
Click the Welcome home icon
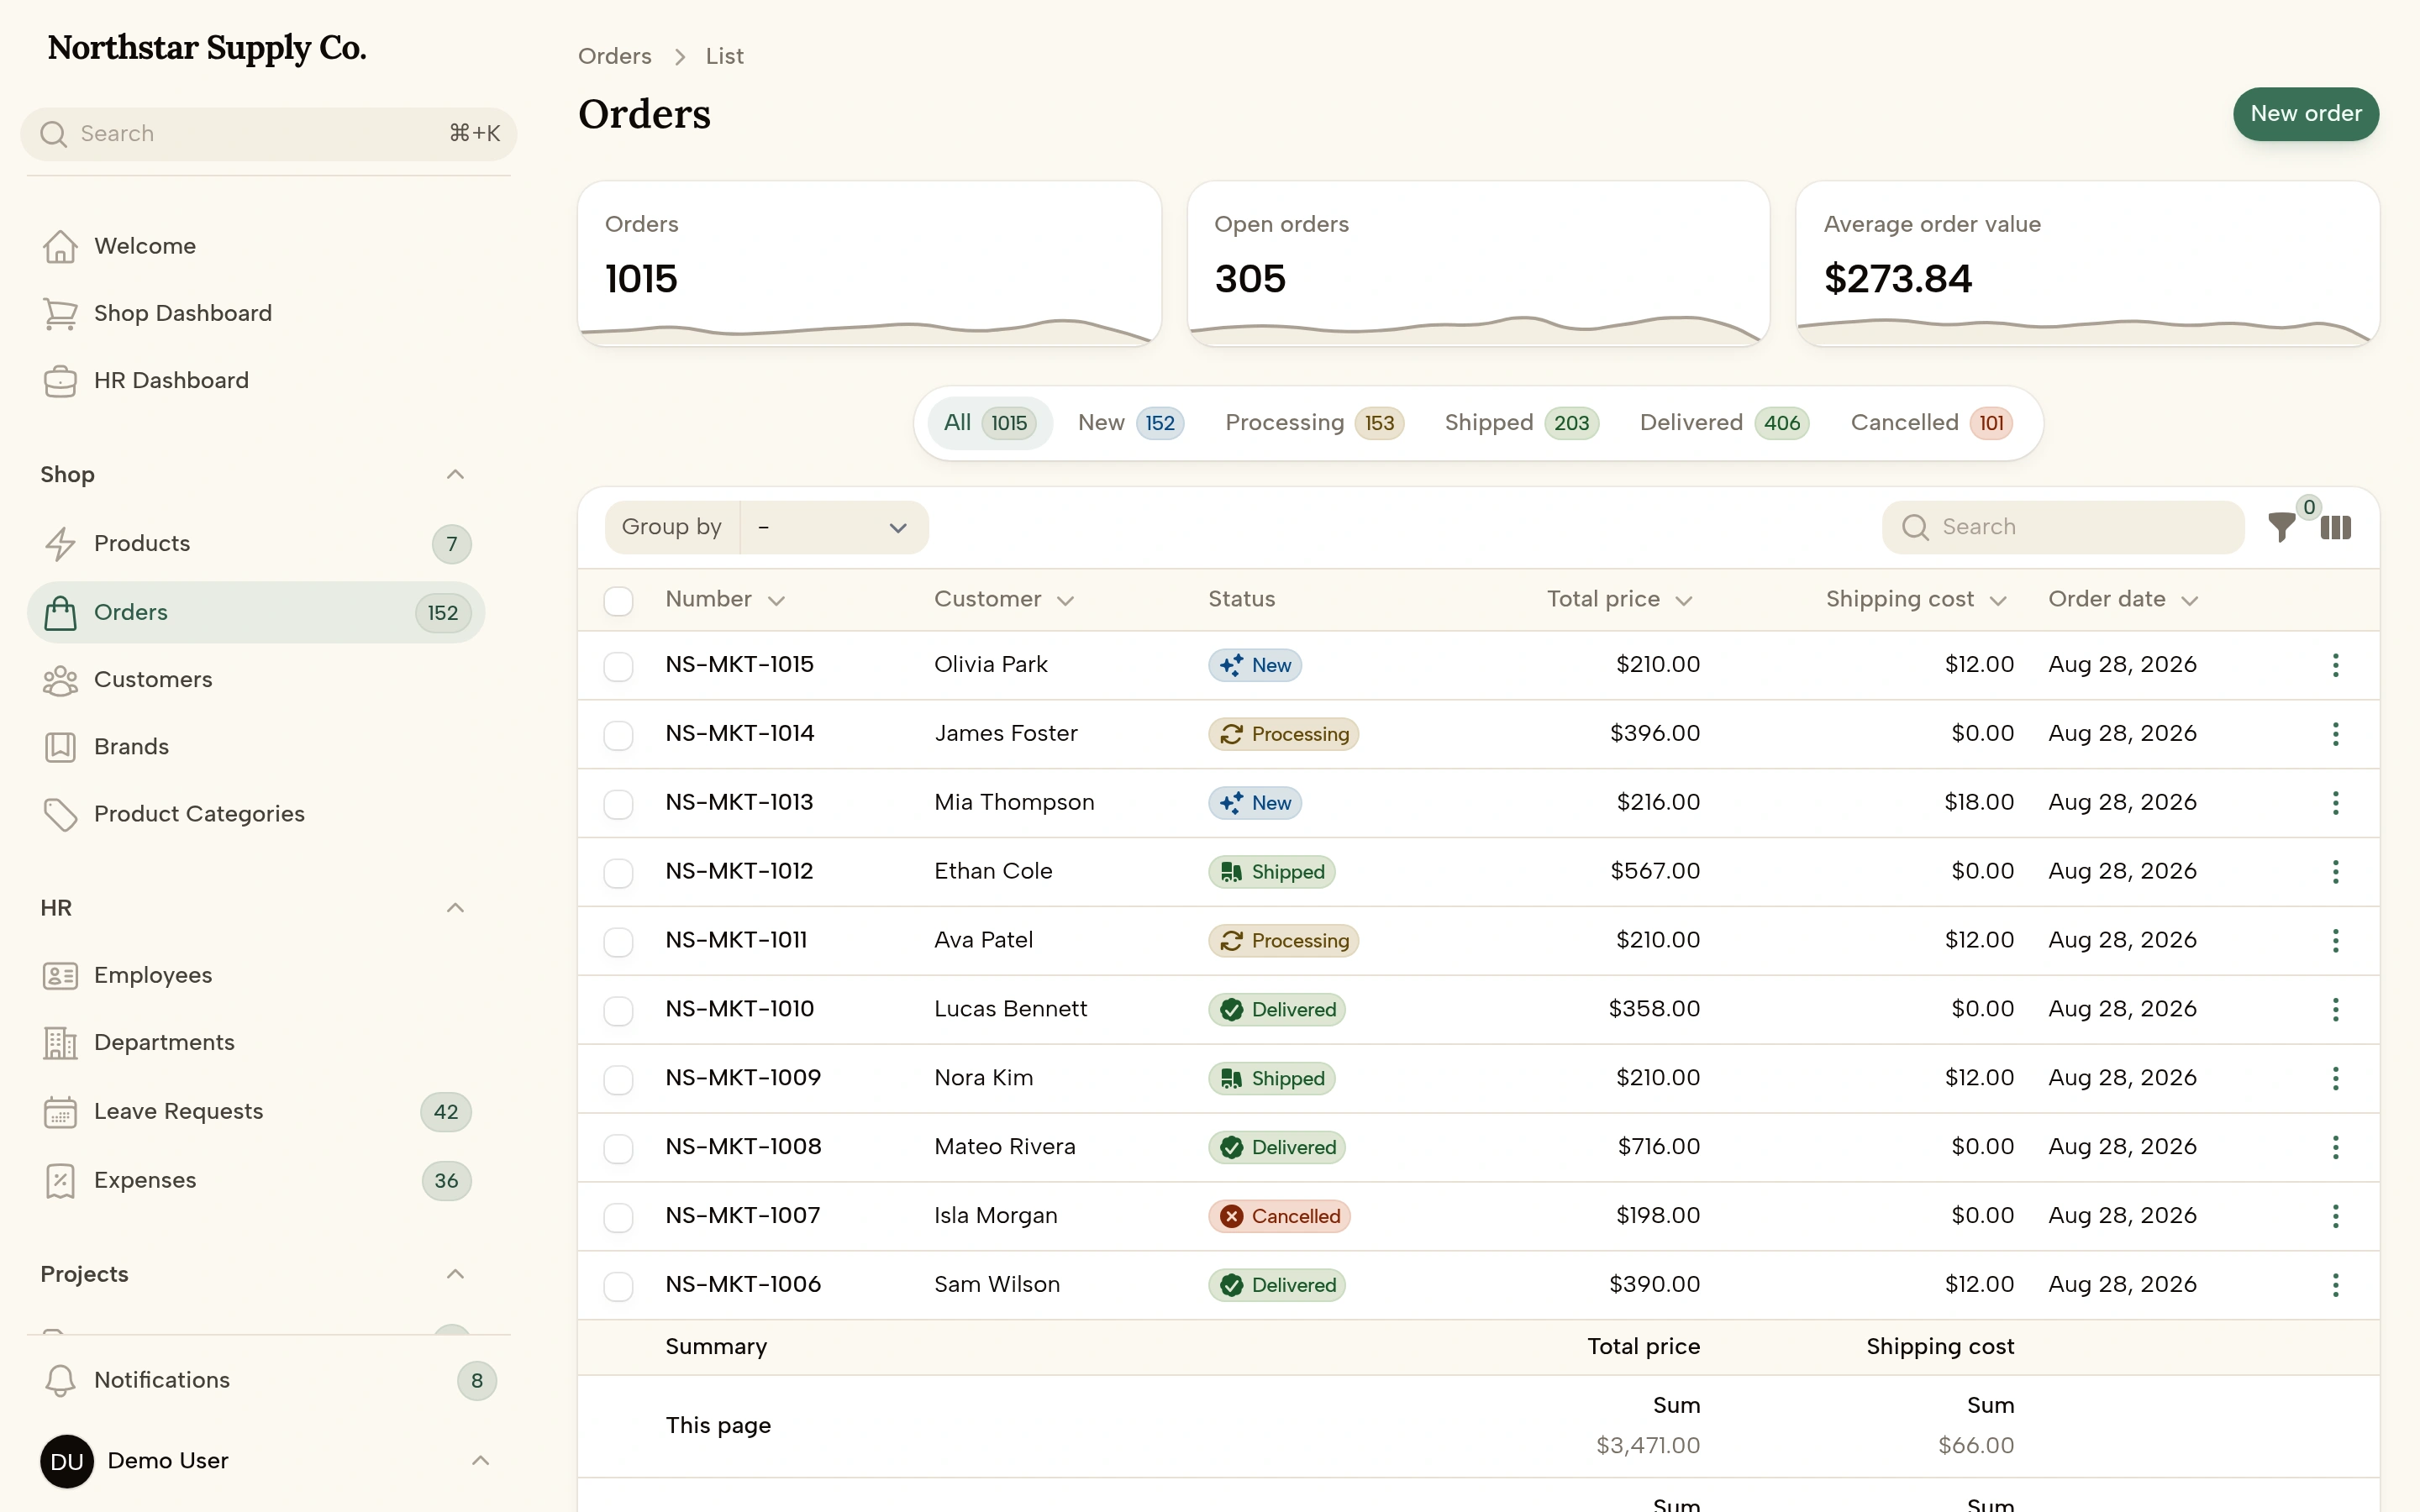(60, 246)
